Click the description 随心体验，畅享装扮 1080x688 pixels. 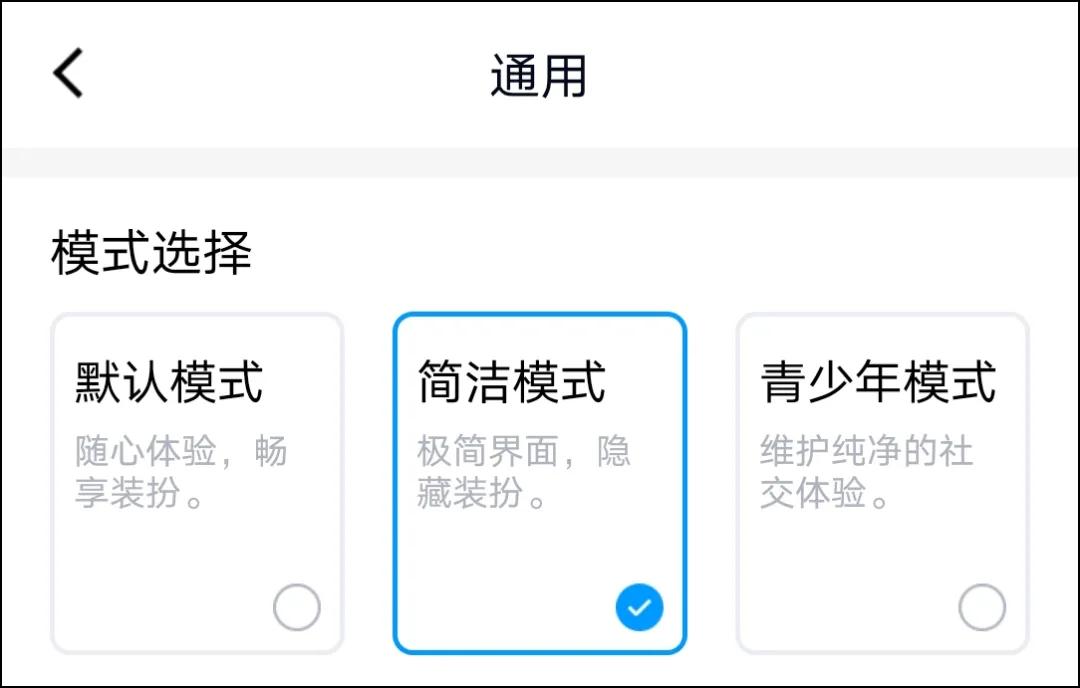178,468
